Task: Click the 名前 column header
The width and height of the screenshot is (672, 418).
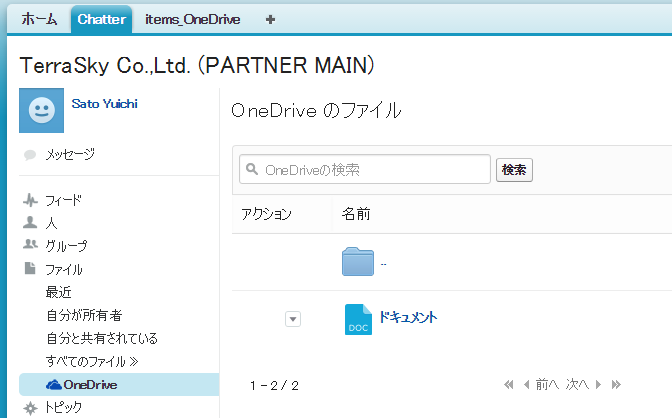Action: click(356, 214)
